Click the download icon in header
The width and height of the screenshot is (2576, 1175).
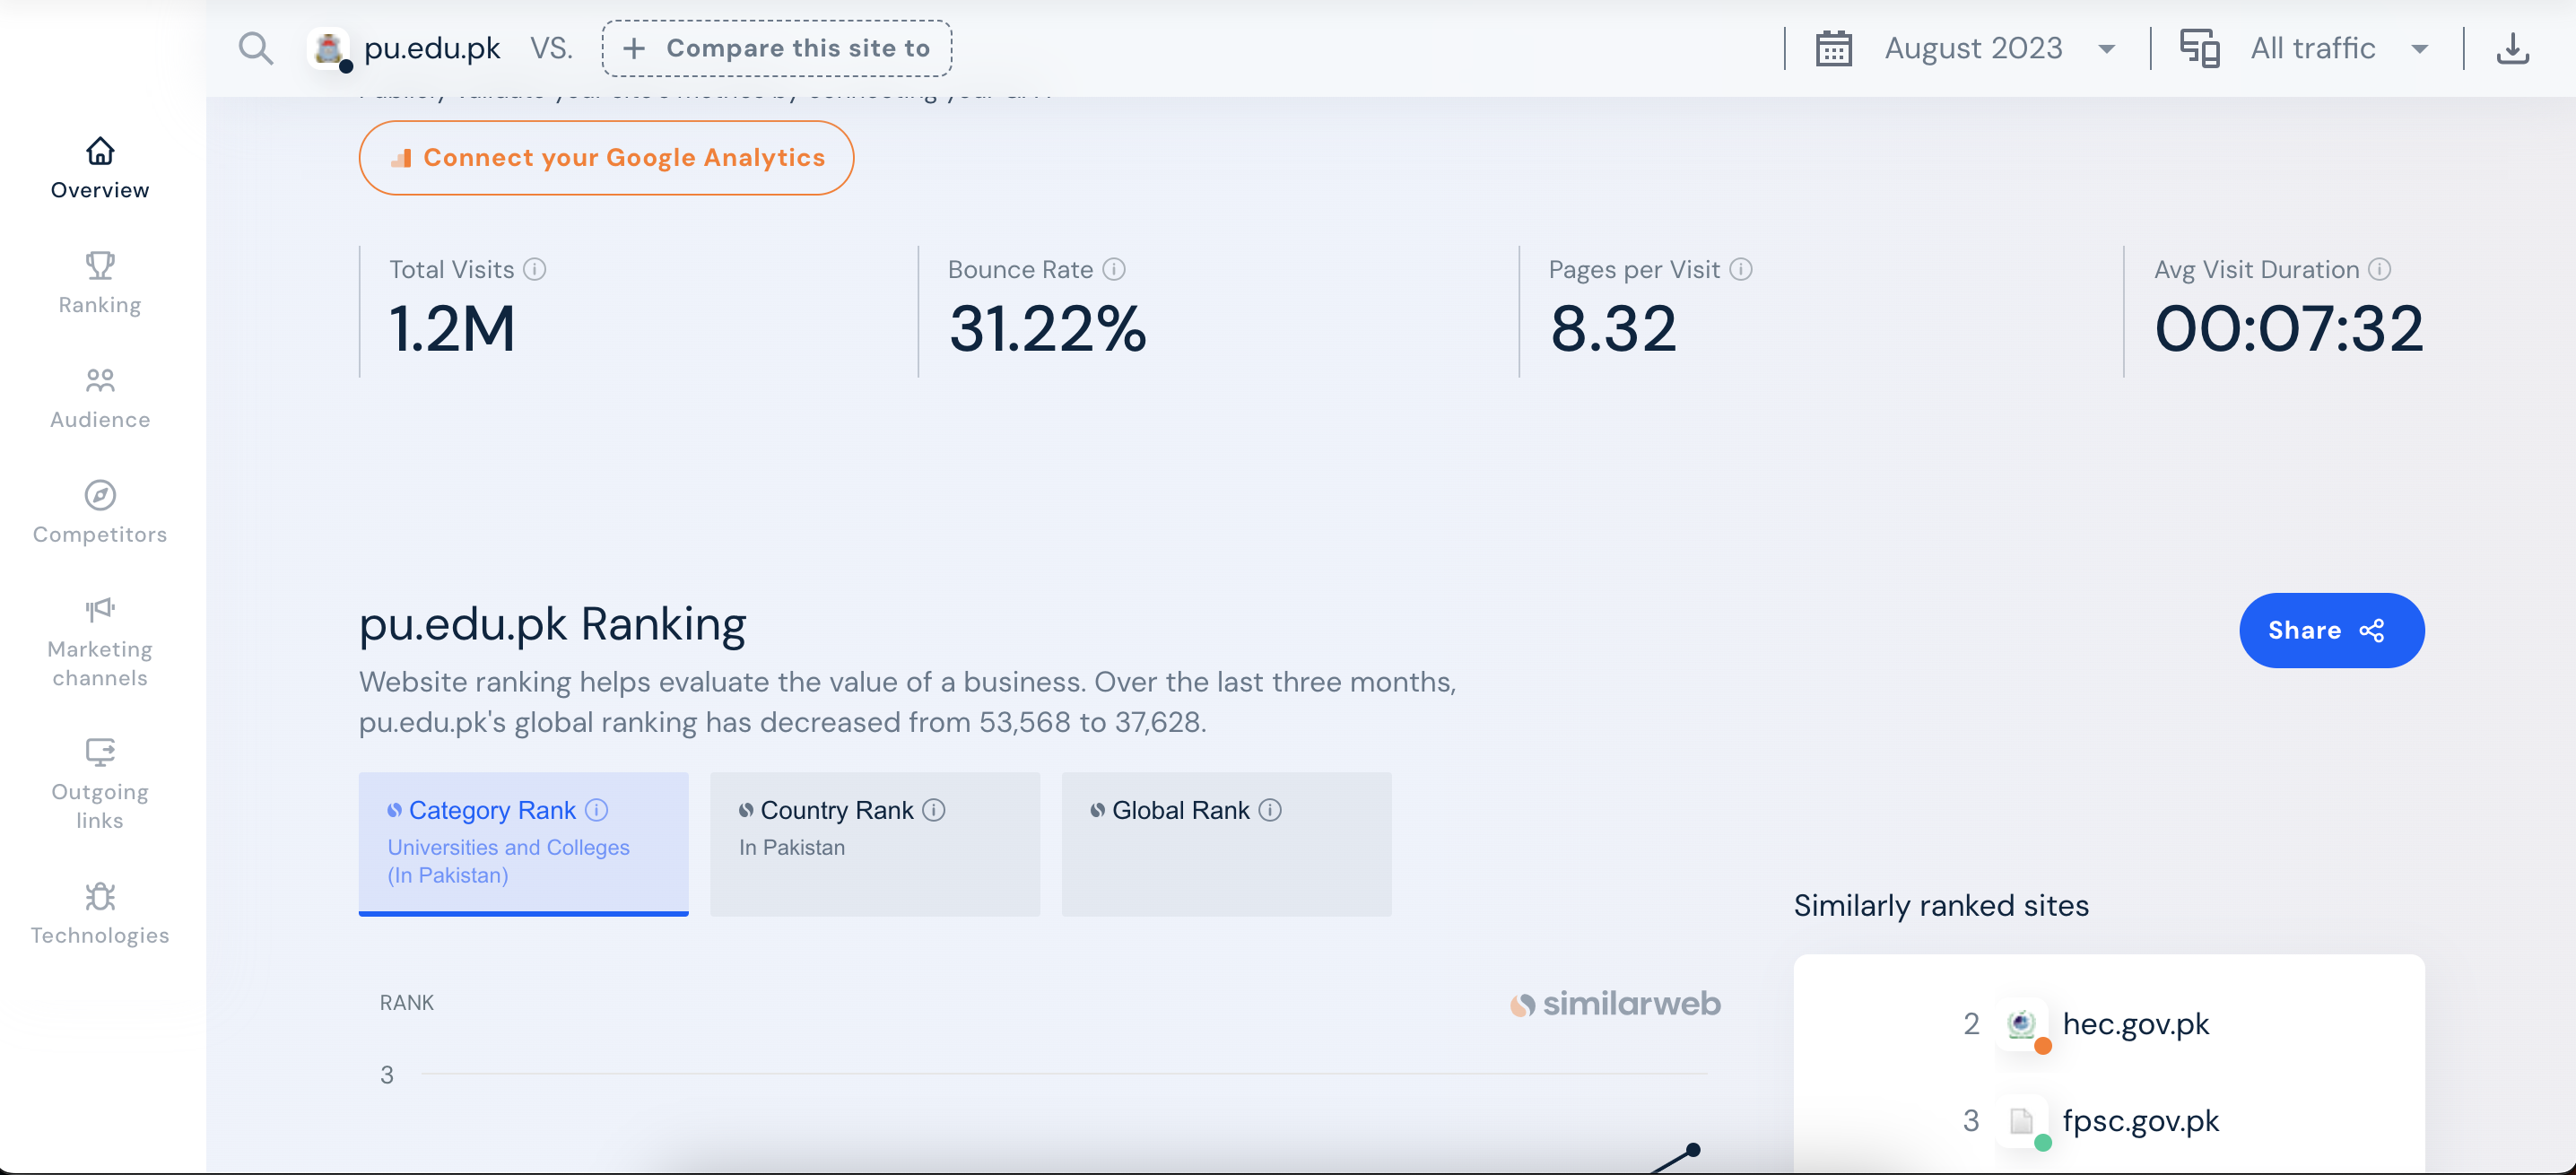click(2512, 48)
